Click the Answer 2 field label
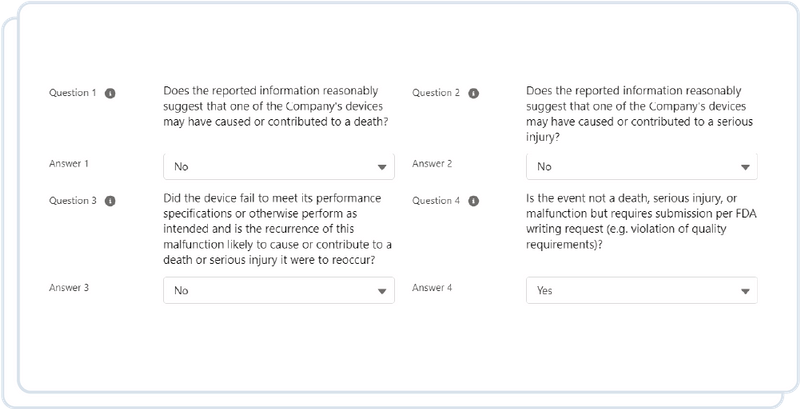 (x=433, y=162)
